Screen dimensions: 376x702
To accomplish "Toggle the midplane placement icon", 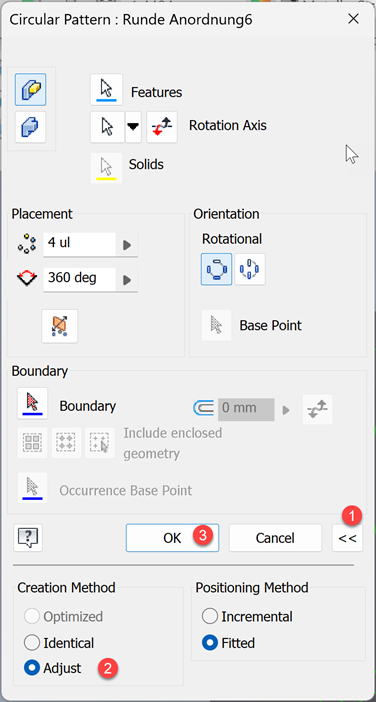I will (x=60, y=326).
